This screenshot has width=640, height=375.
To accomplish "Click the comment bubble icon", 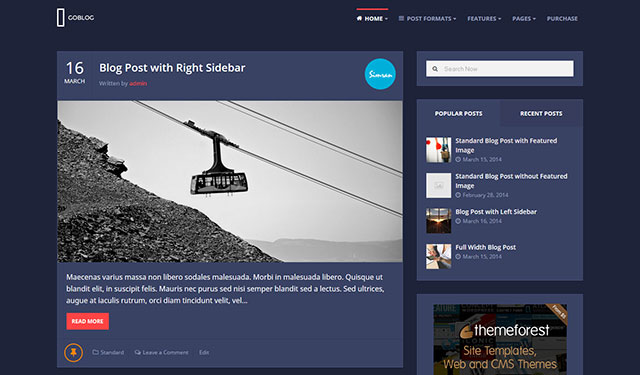I will [x=138, y=352].
